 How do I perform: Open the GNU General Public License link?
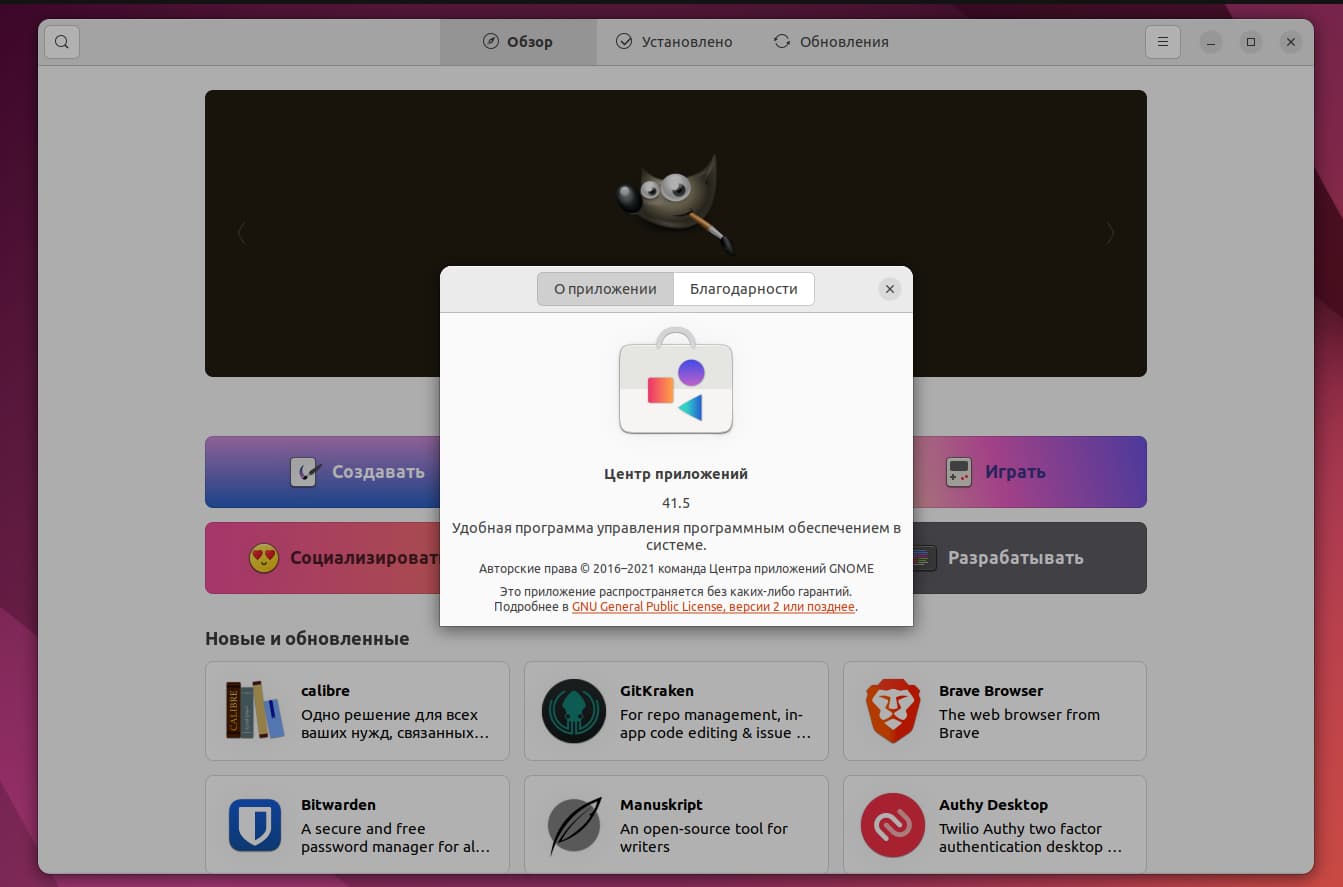[713, 607]
